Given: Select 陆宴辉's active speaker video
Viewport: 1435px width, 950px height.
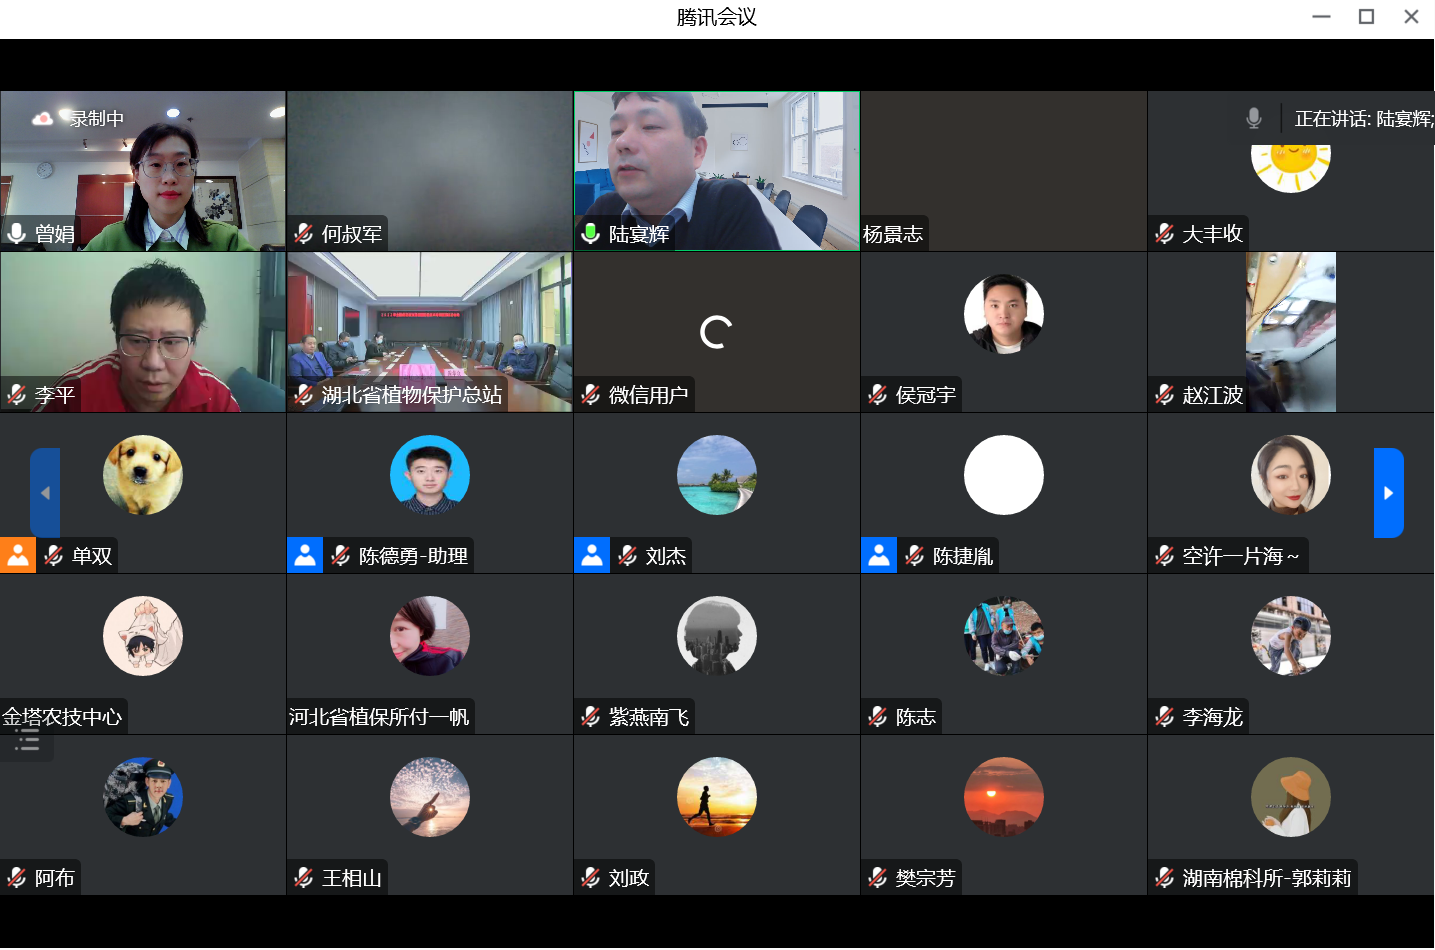Looking at the screenshot, I should coord(717,171).
